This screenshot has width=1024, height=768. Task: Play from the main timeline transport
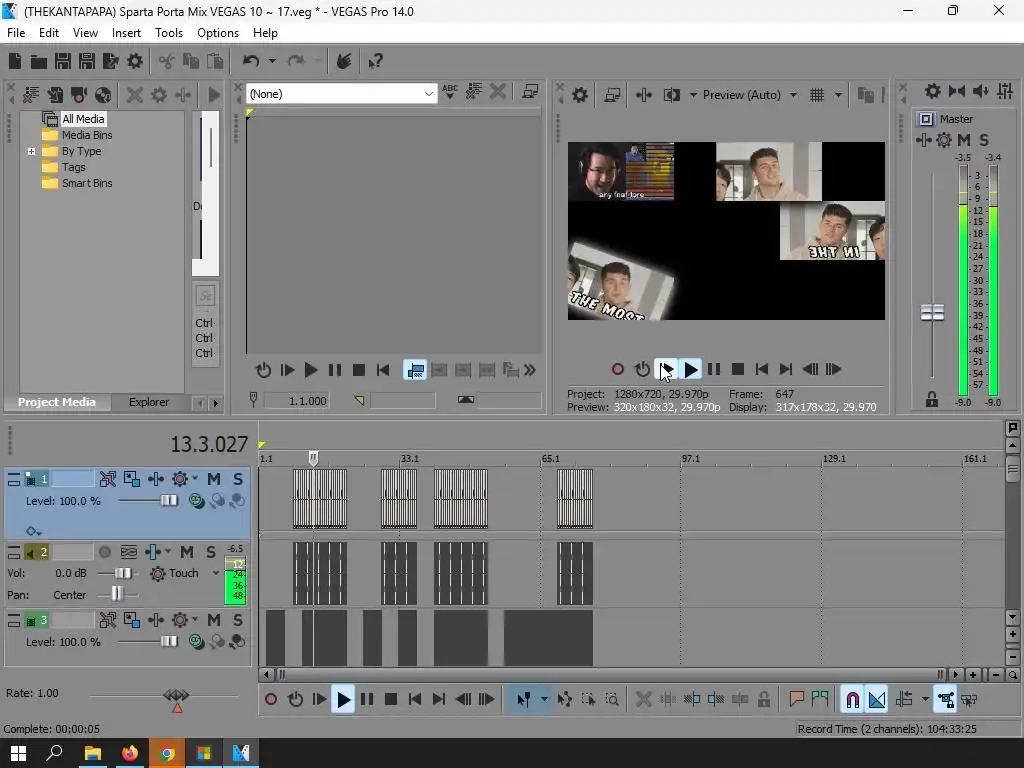pyautogui.click(x=343, y=700)
